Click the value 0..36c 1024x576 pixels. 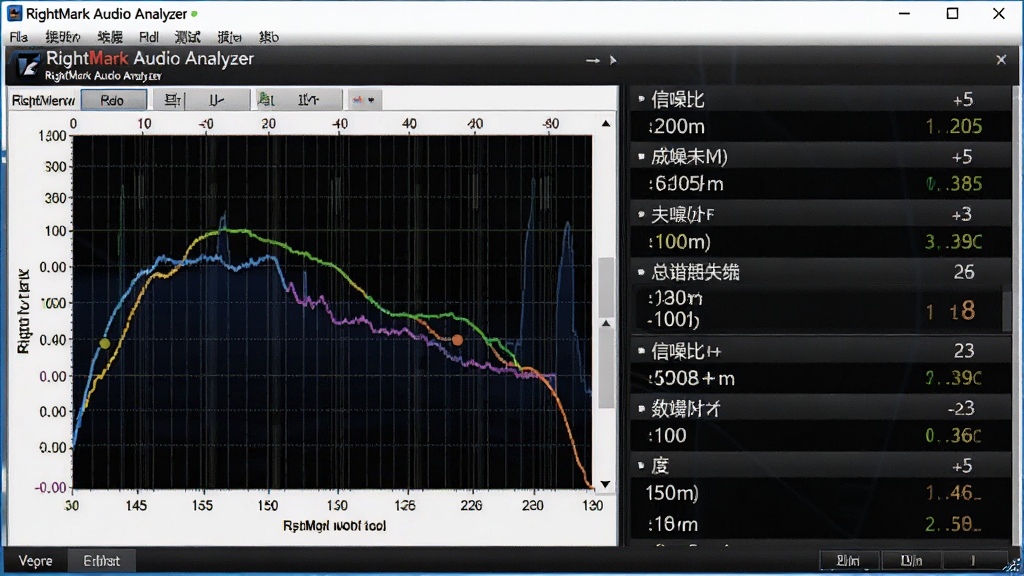point(953,436)
